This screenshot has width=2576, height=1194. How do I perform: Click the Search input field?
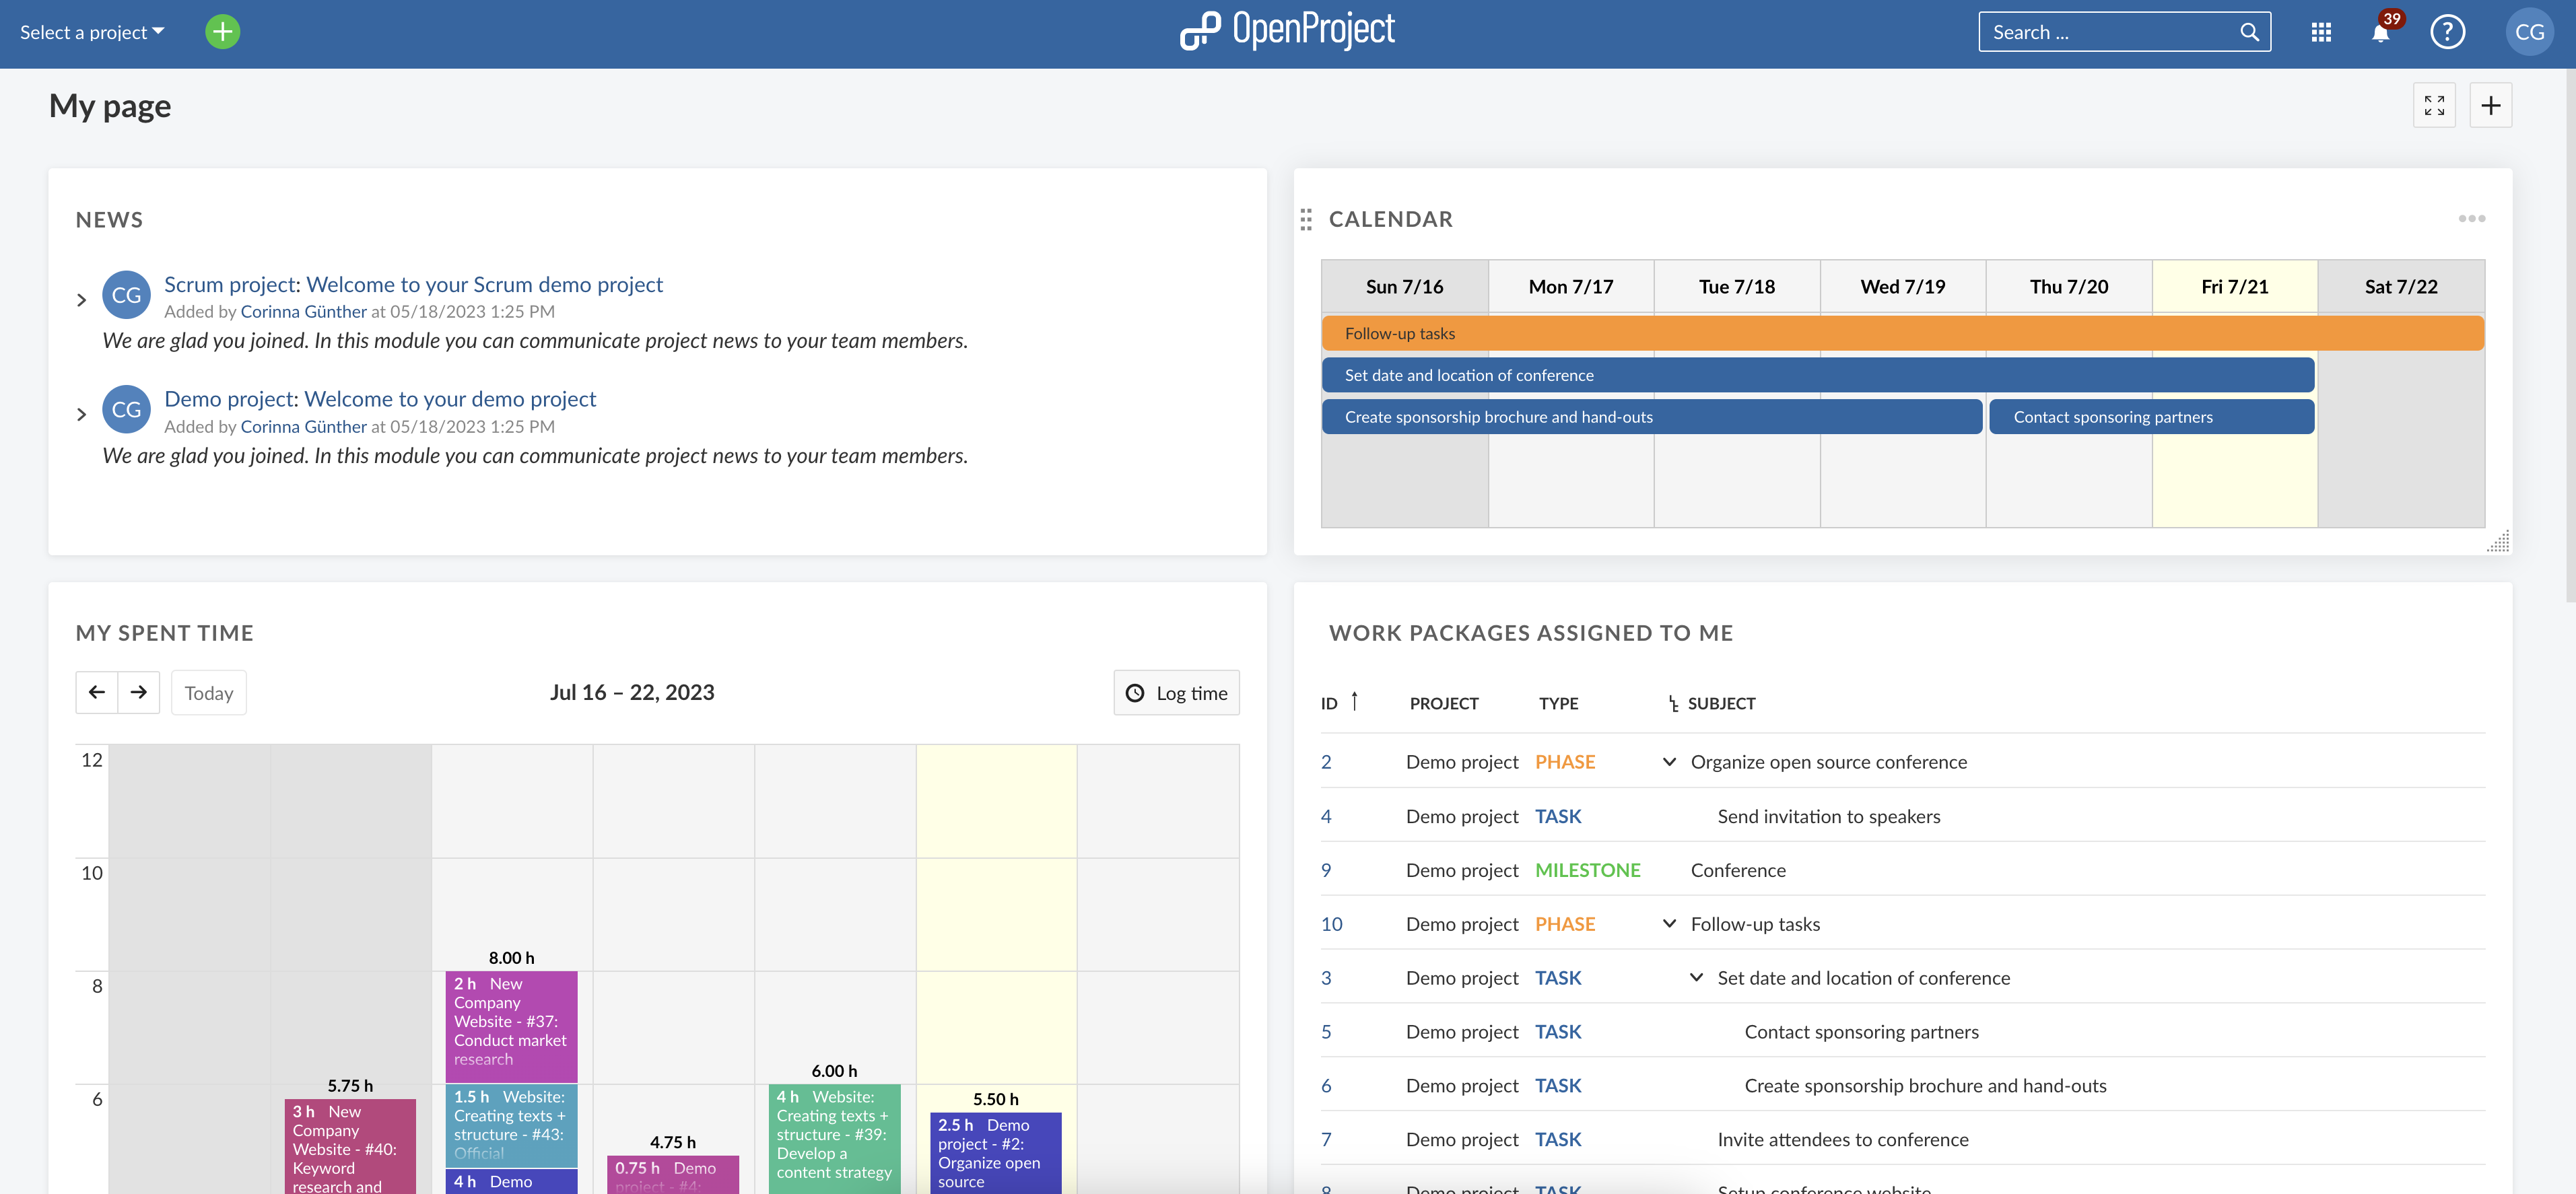(2108, 30)
